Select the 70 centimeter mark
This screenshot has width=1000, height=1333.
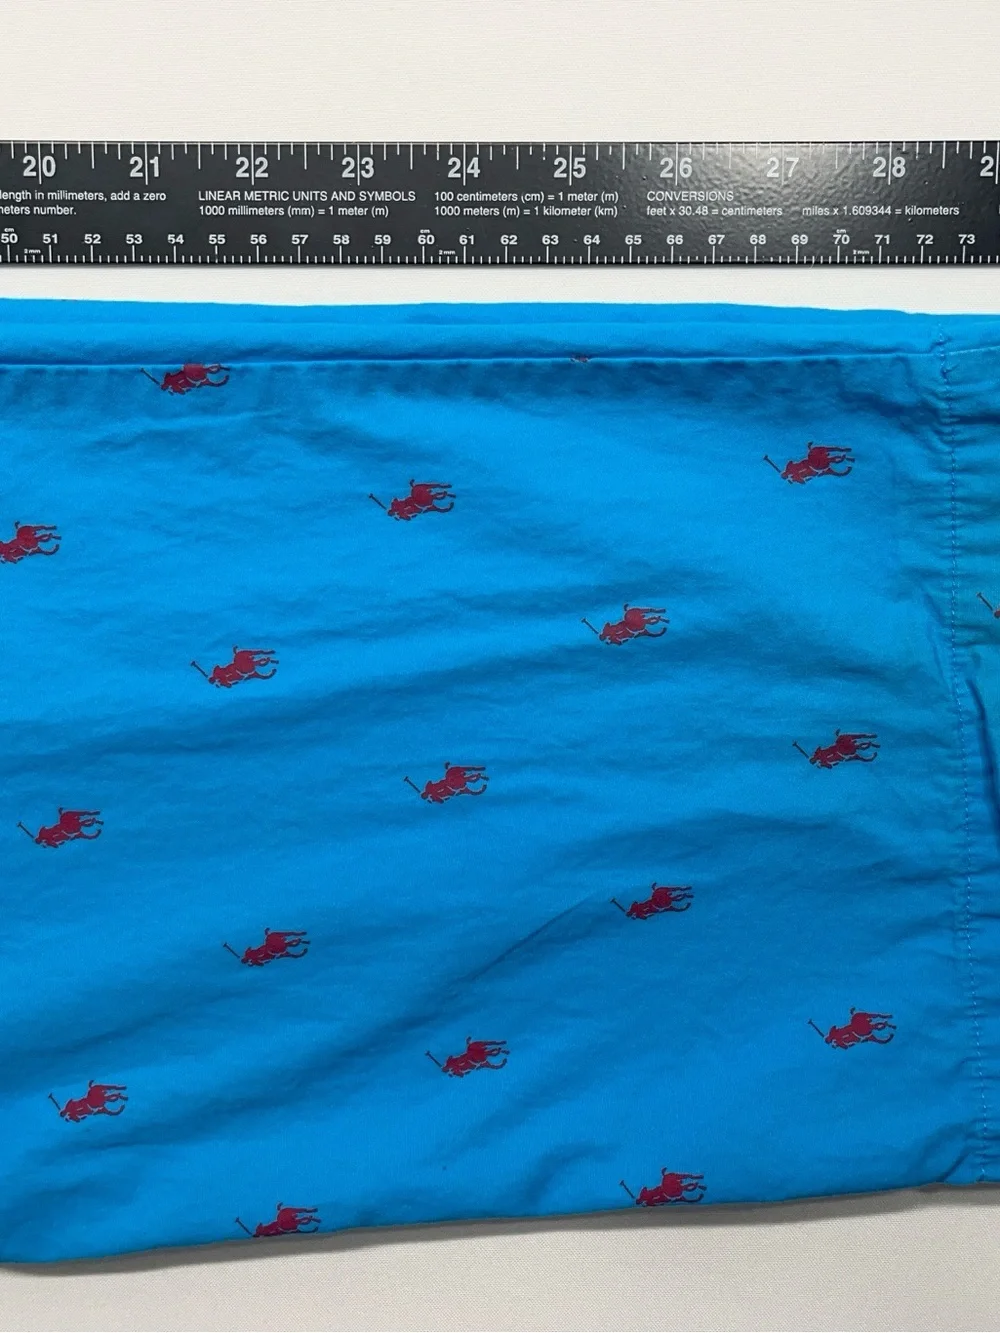pyautogui.click(x=841, y=240)
